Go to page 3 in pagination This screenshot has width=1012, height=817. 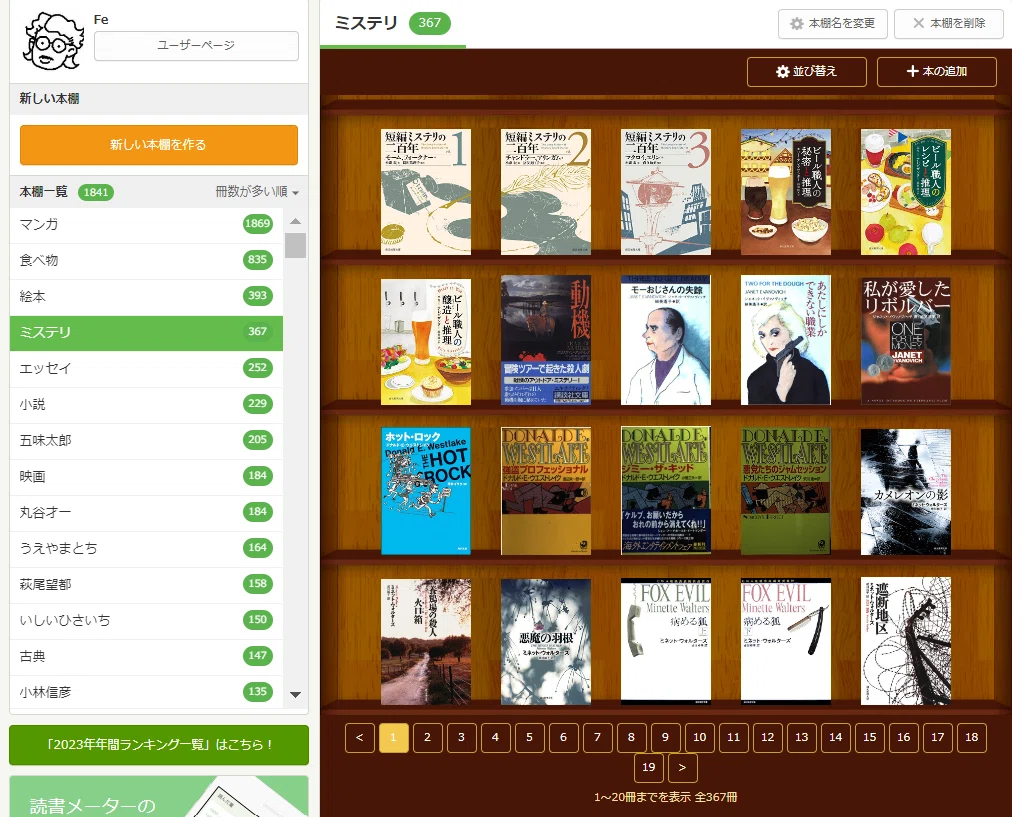[x=461, y=738]
